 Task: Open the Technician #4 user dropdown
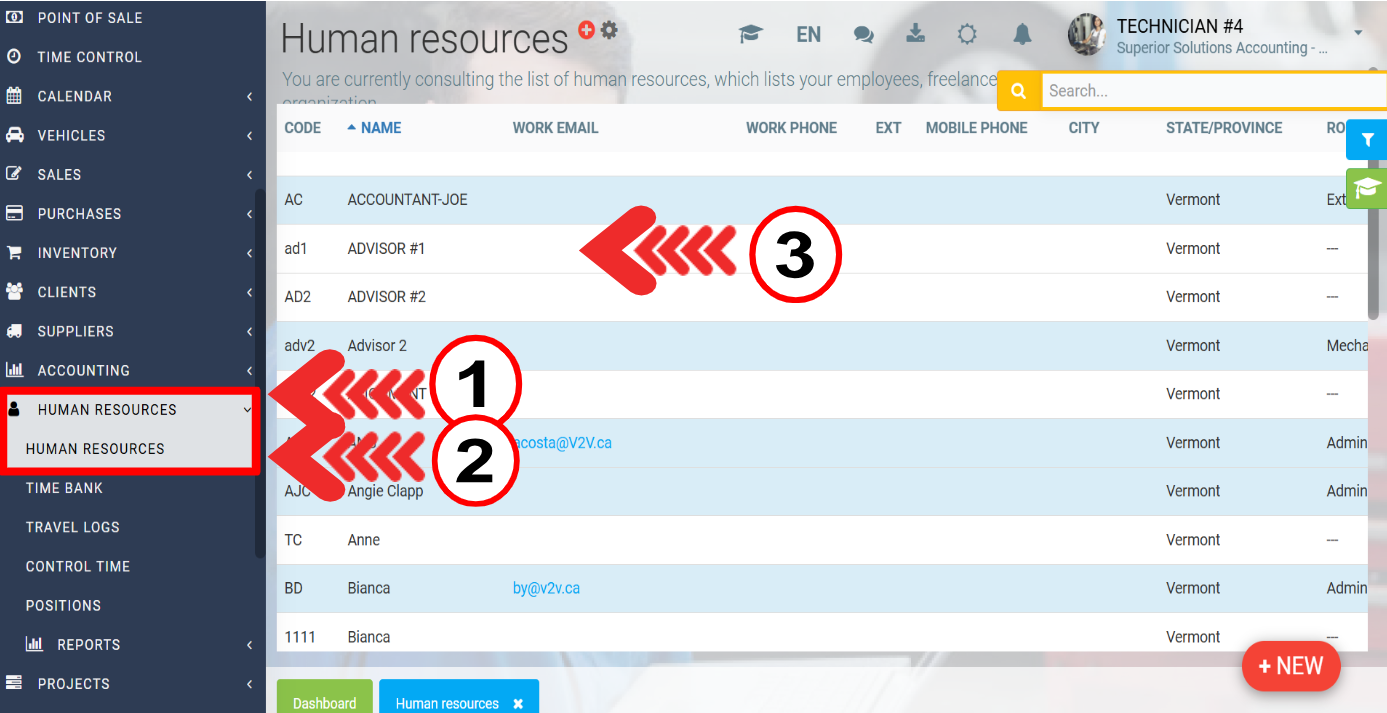coord(1358,34)
